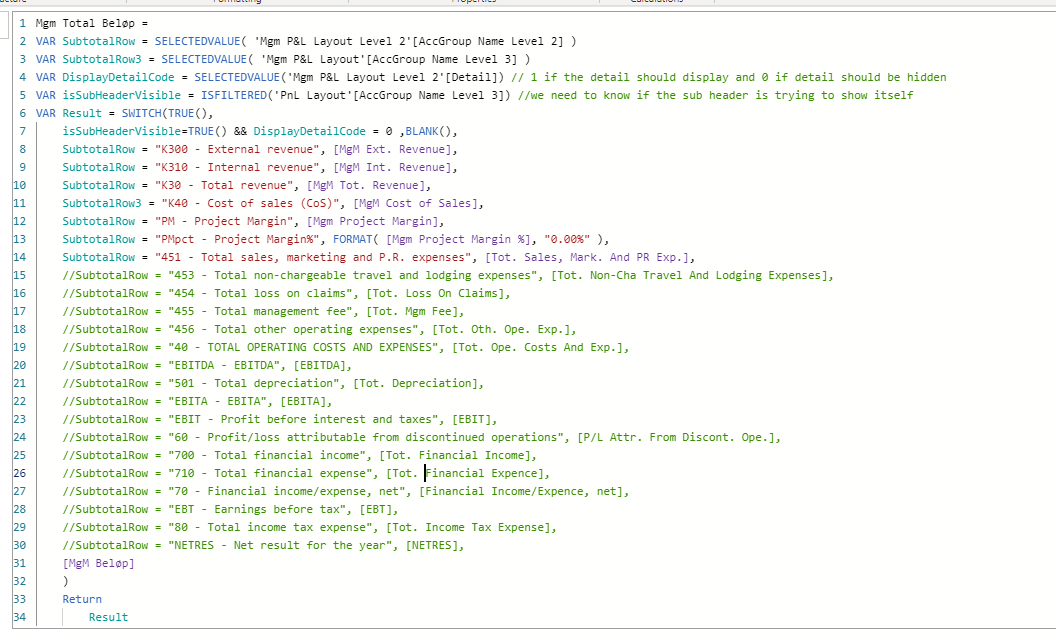The width and height of the screenshot is (1056, 631).
Task: Click the SWITCH function on line 6
Action: (141, 113)
